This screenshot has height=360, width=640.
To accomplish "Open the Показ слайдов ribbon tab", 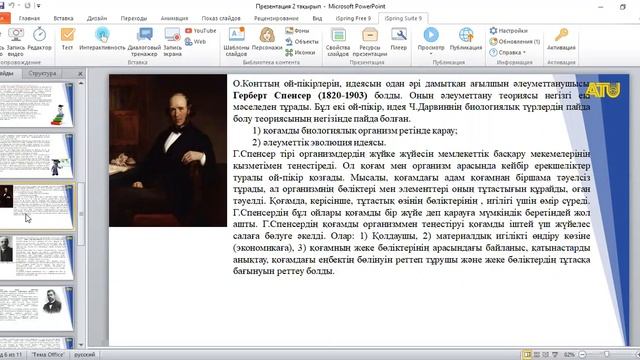I will coord(221,18).
